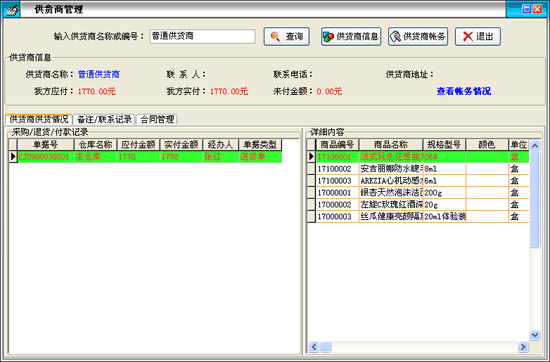Click the 单据号 column header
550x362 pixels.
click(46, 145)
